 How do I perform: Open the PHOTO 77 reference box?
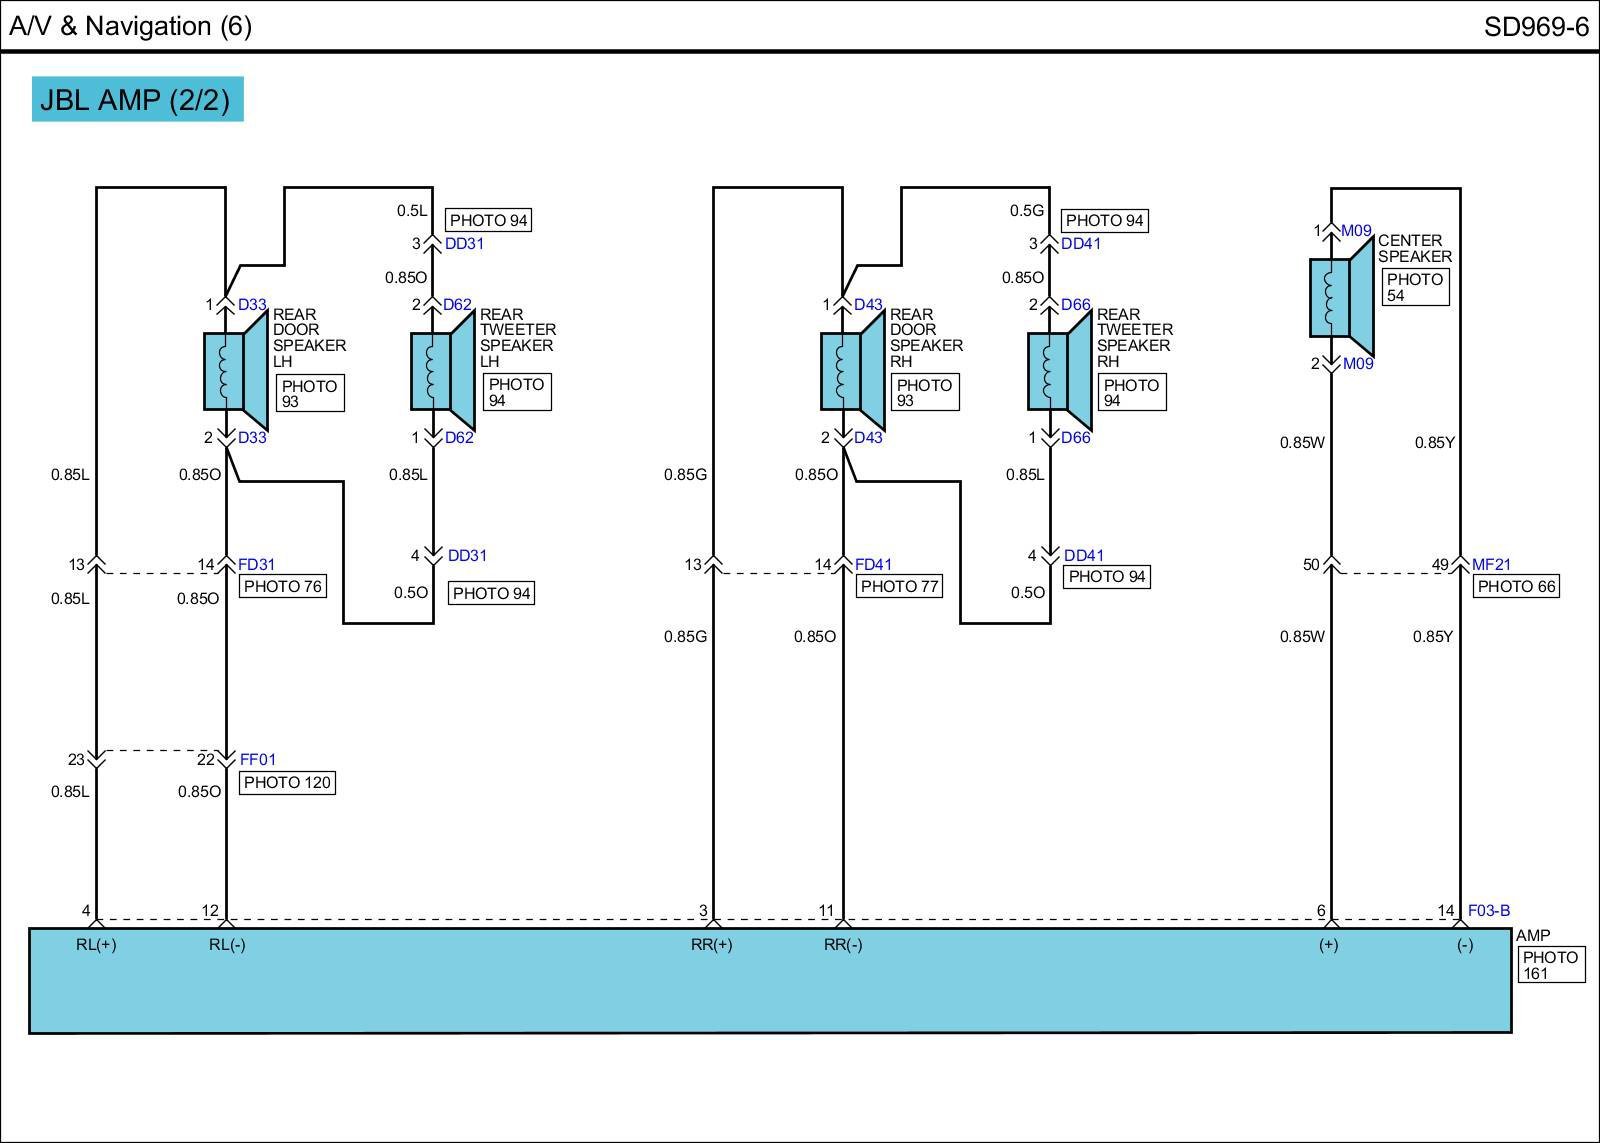(x=899, y=587)
